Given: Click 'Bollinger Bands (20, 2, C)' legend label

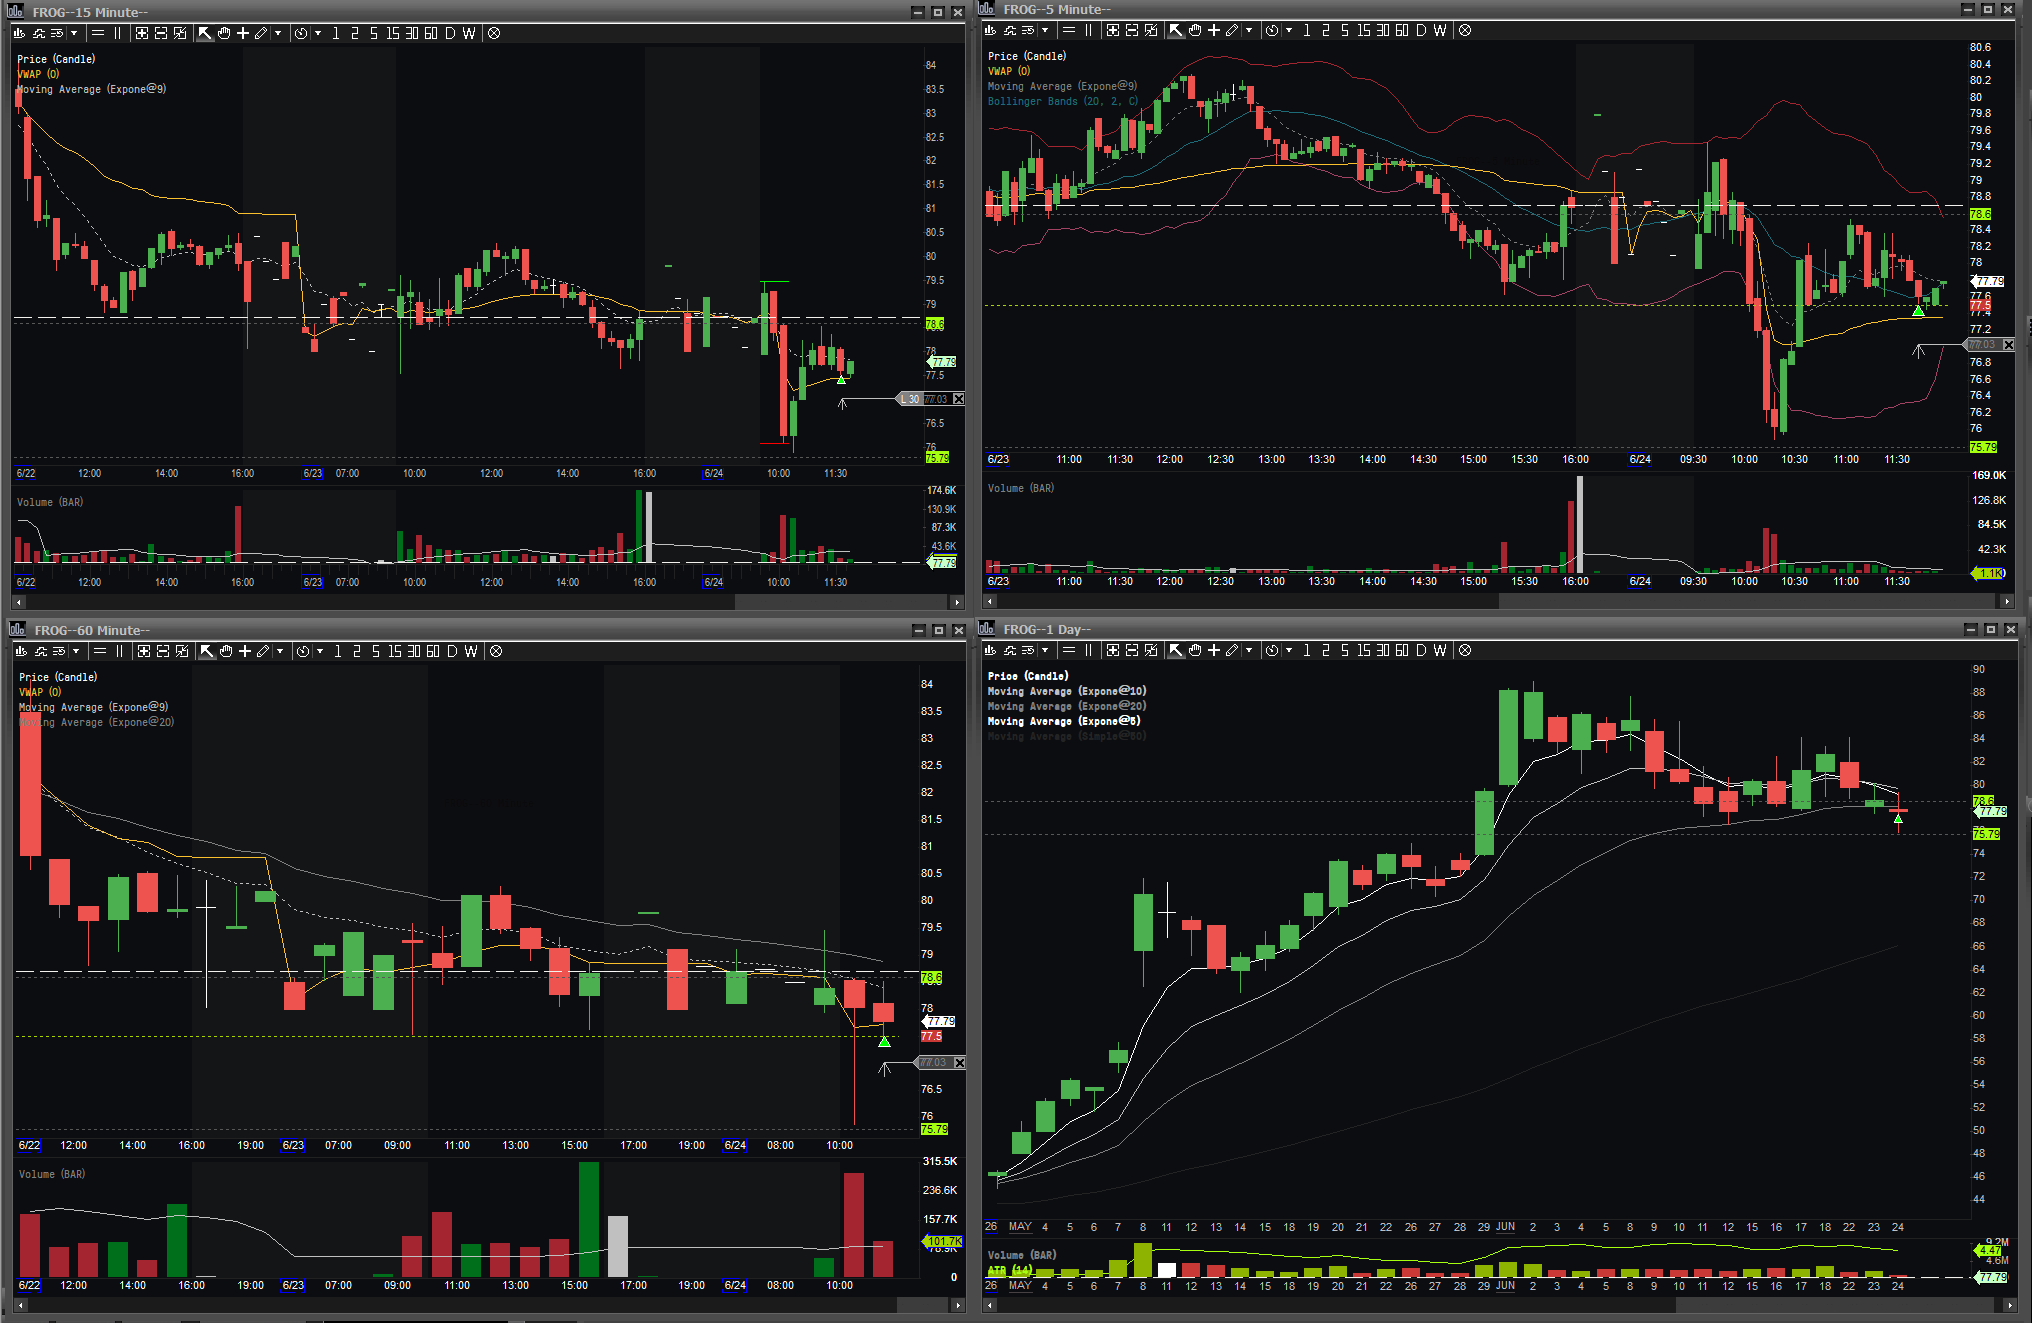Looking at the screenshot, I should coord(1063,101).
